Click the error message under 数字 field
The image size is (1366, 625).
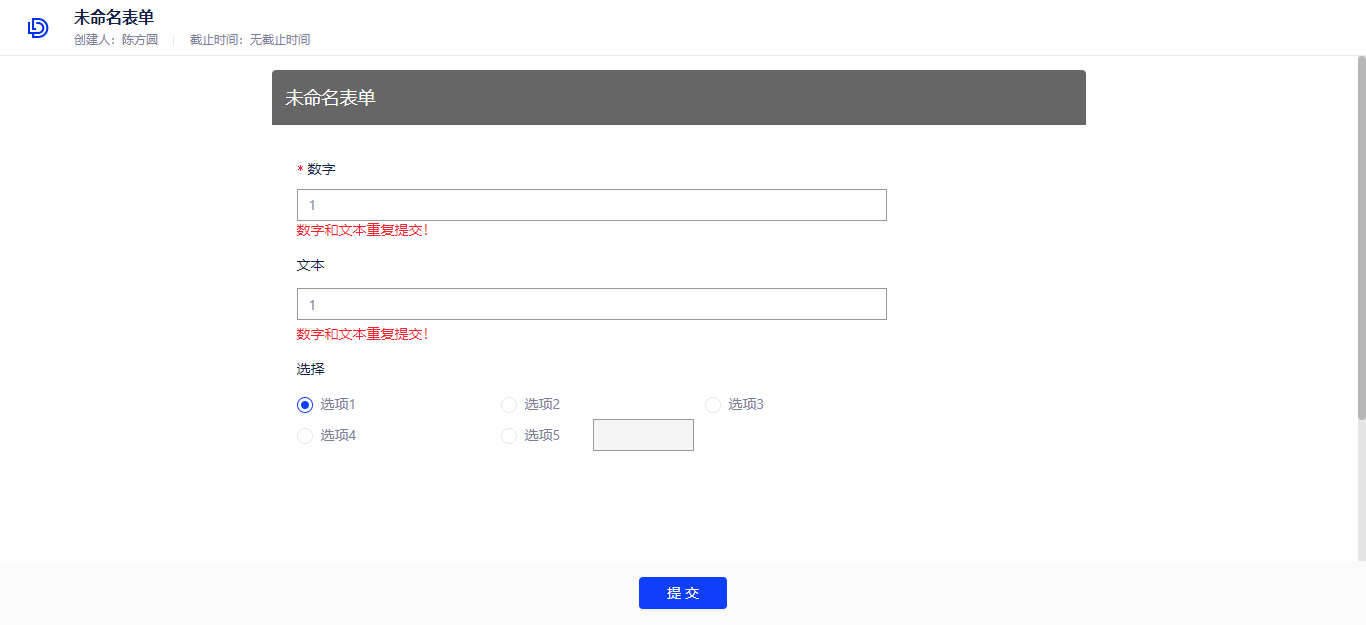click(364, 229)
